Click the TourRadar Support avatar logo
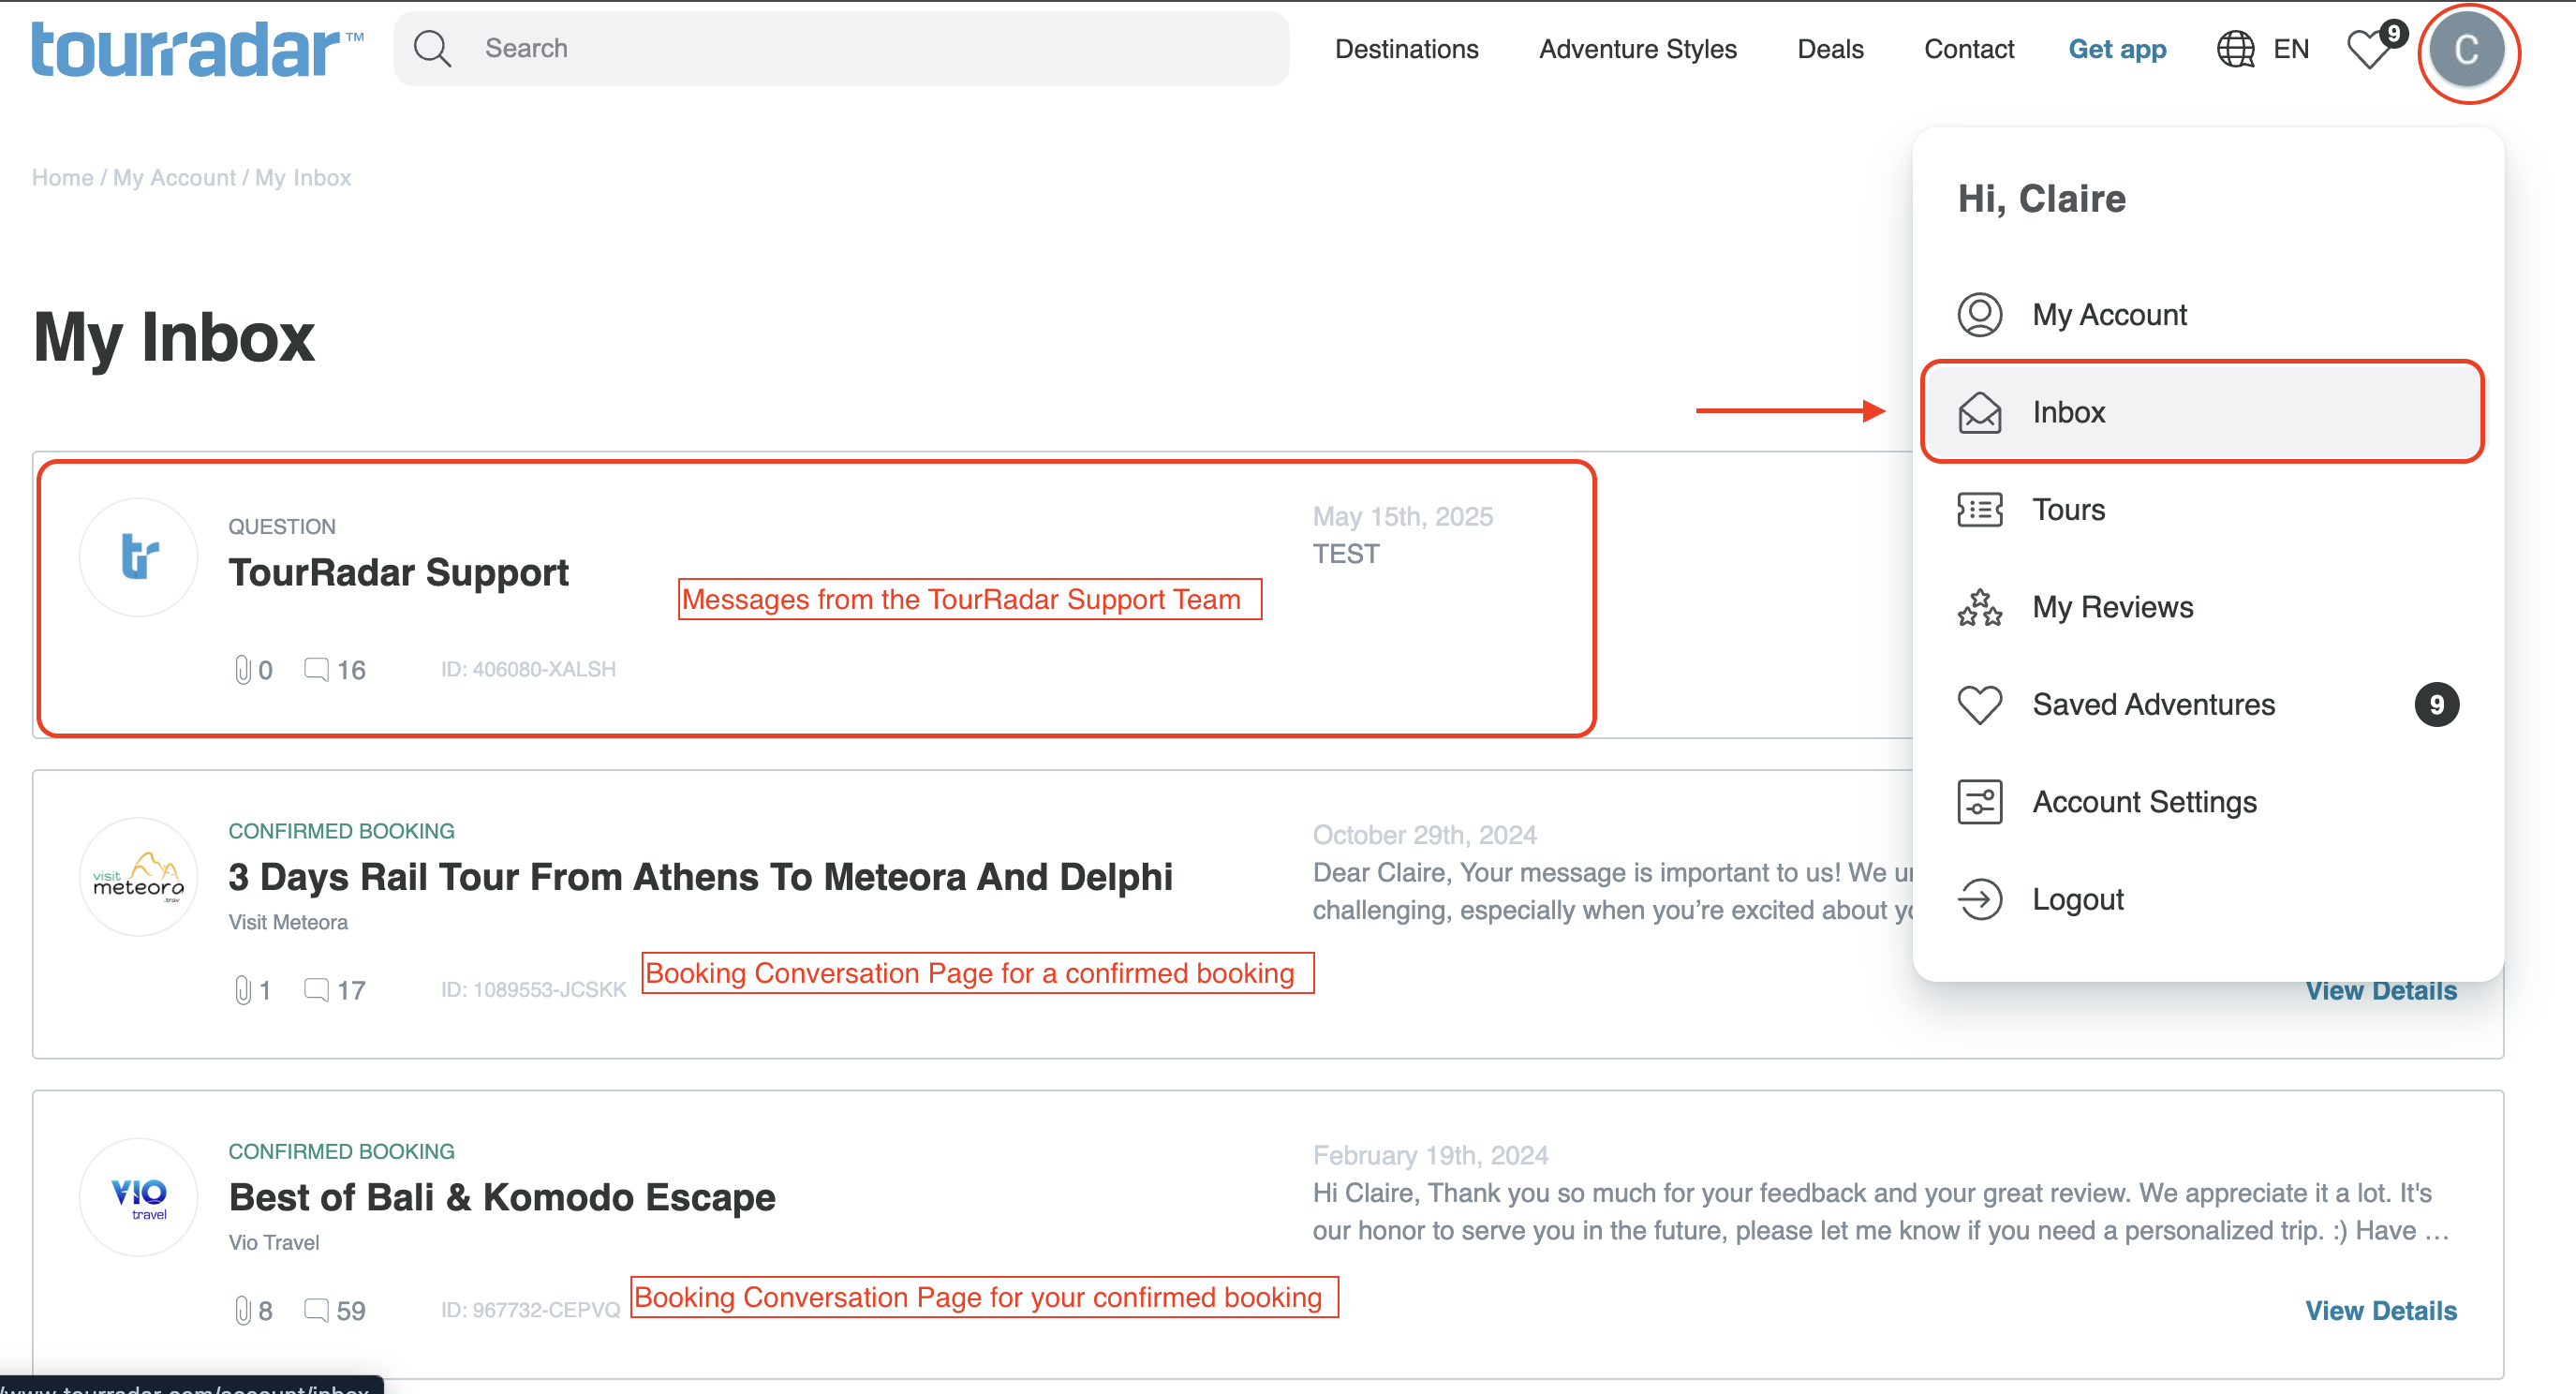Viewport: 2576px width, 1394px height. 139,557
